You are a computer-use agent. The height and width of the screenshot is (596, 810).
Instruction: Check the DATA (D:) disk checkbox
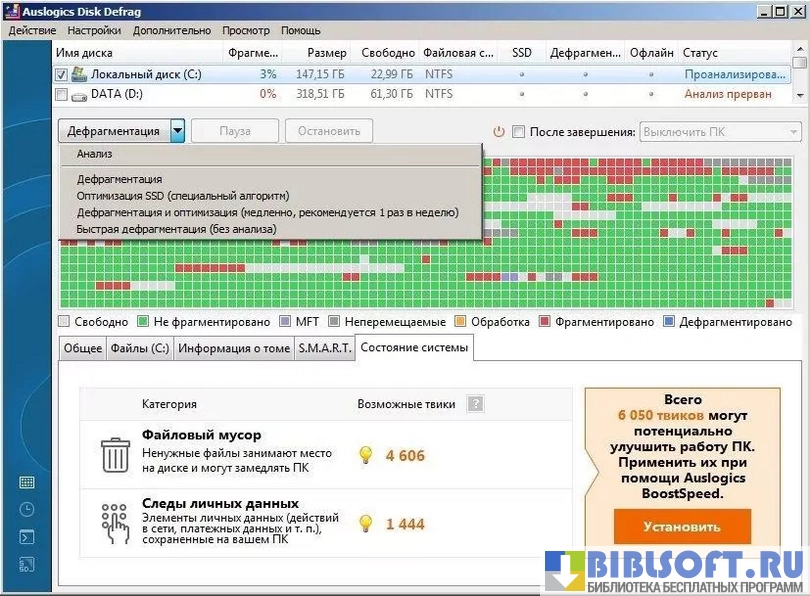click(x=61, y=95)
